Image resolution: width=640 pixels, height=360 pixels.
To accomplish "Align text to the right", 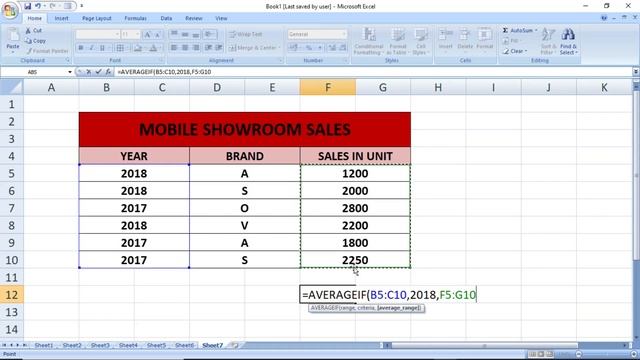I will (196, 48).
